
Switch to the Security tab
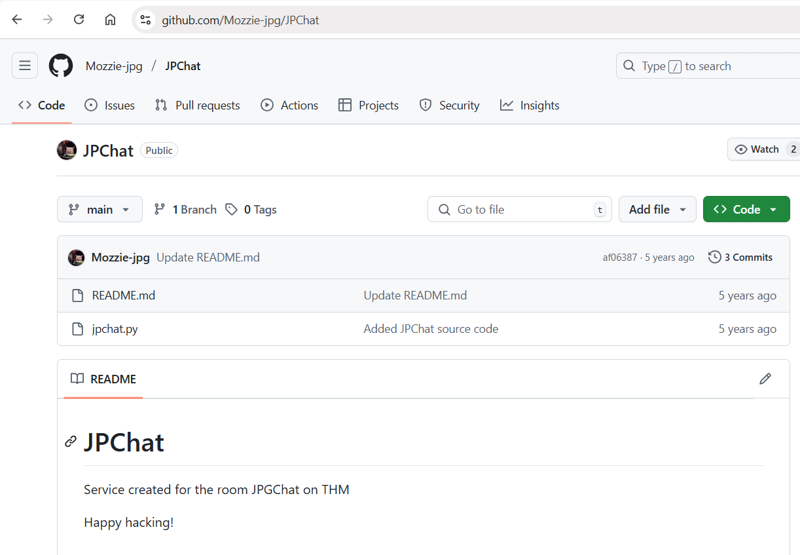(x=449, y=106)
